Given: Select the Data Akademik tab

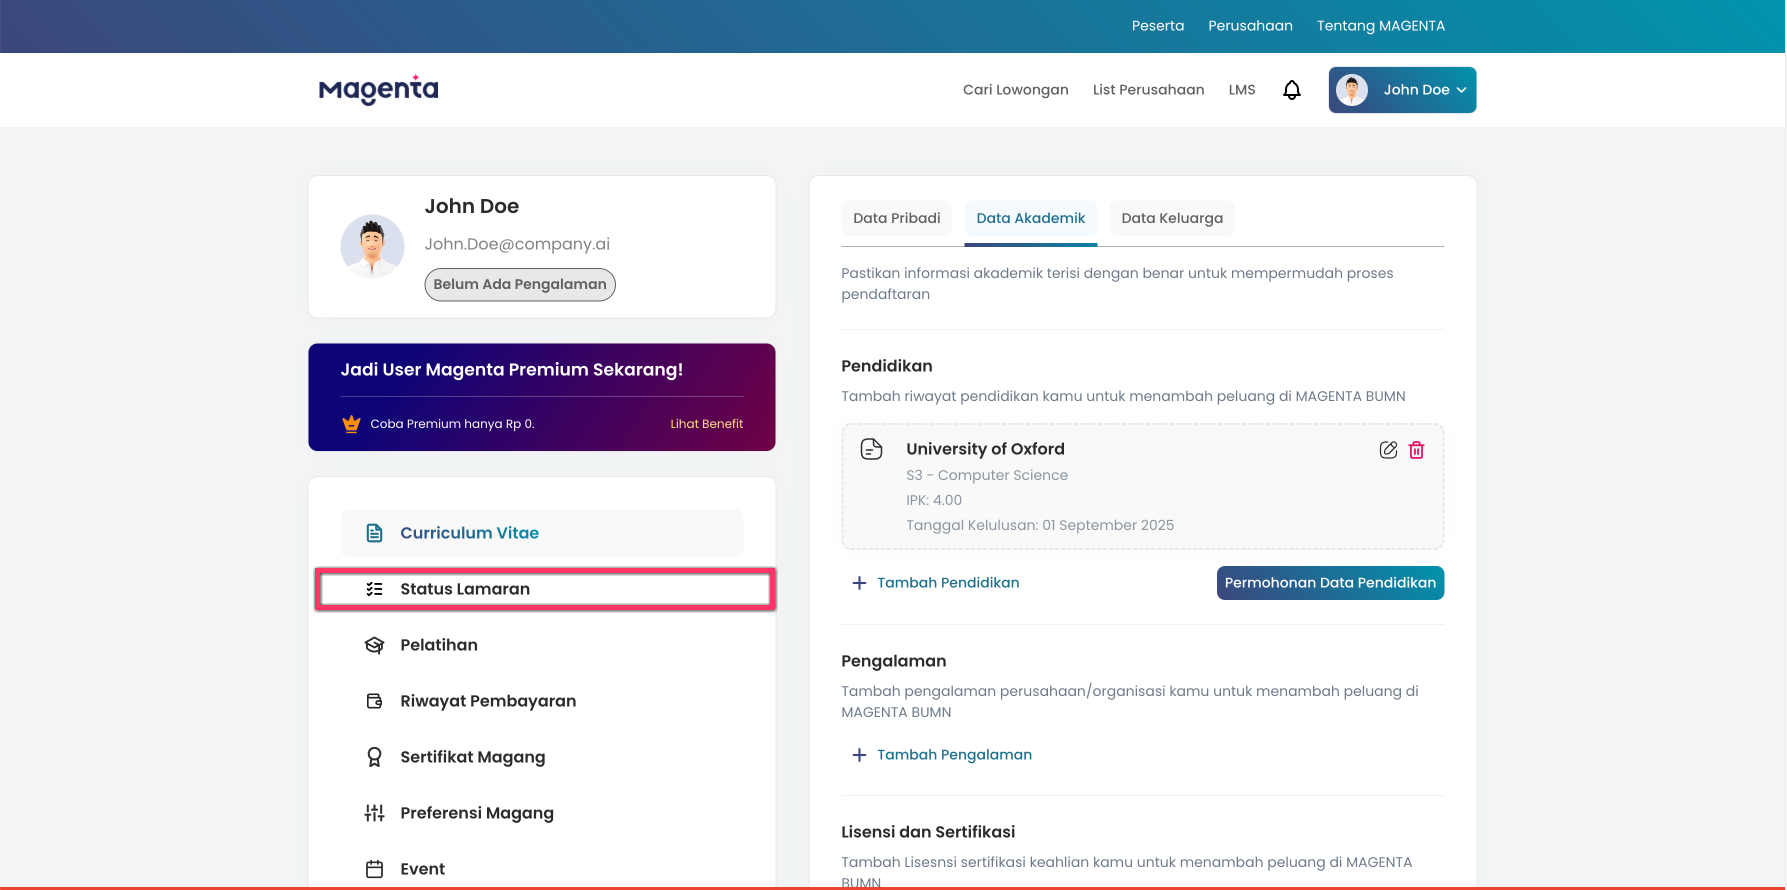Looking at the screenshot, I should (1030, 218).
